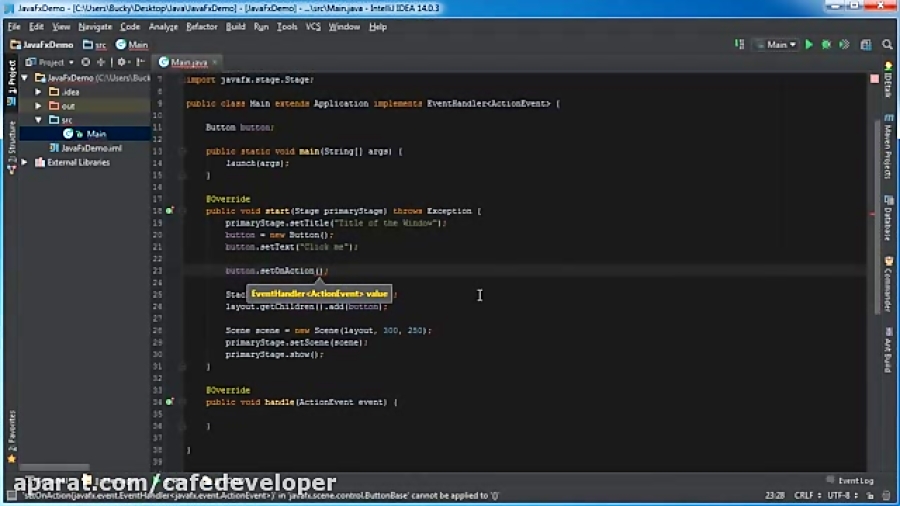Click scroll from source target icon
The width and height of the screenshot is (900, 506).
tap(86, 62)
